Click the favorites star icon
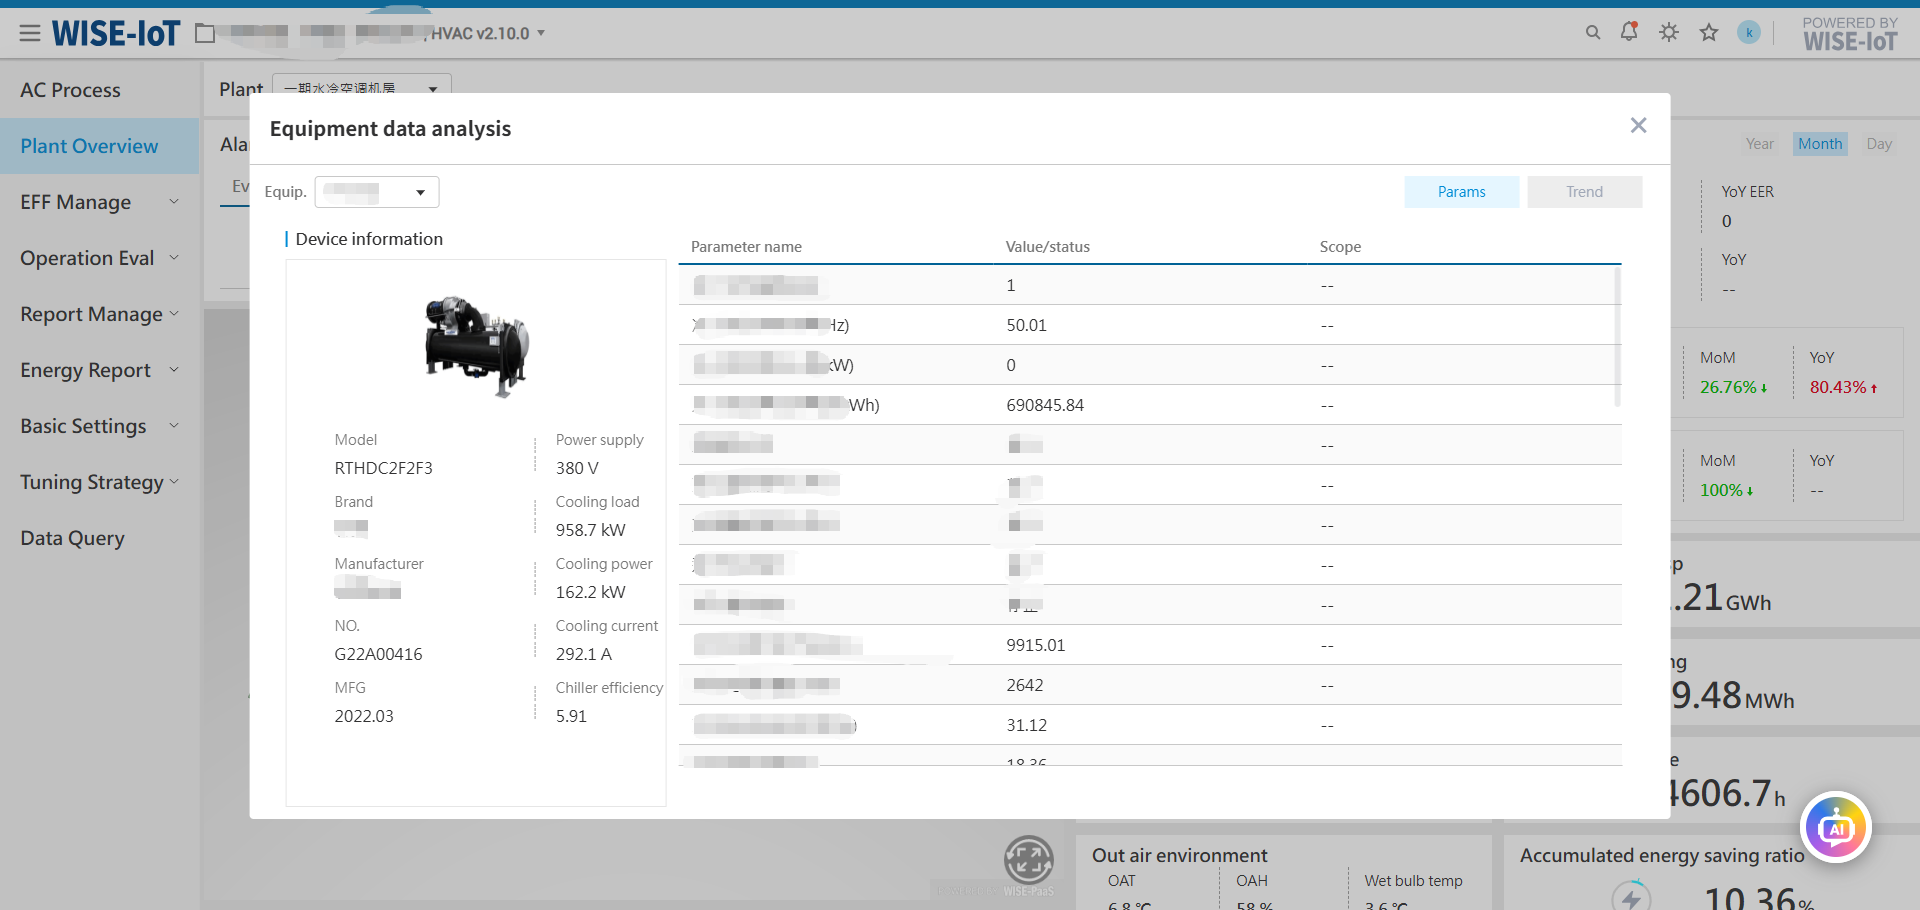1920x910 pixels. pyautogui.click(x=1709, y=32)
